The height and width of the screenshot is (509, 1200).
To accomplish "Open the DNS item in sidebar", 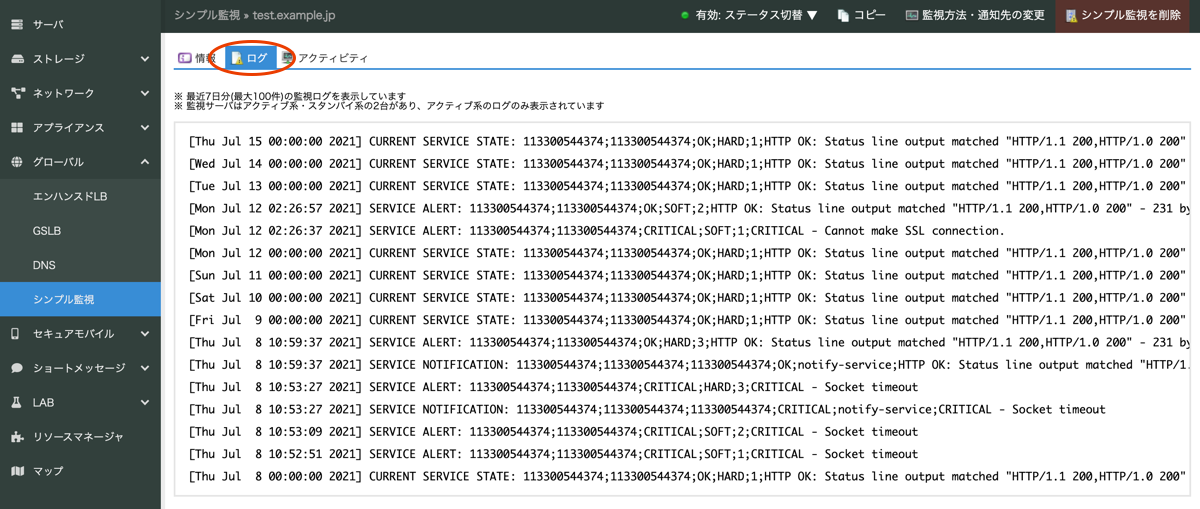I will [44, 265].
